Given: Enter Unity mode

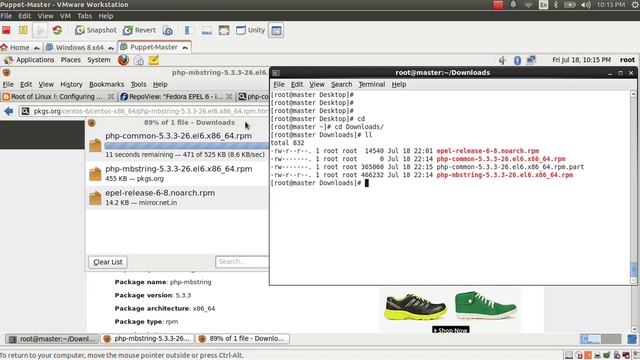Looking at the screenshot, I should click(250, 30).
